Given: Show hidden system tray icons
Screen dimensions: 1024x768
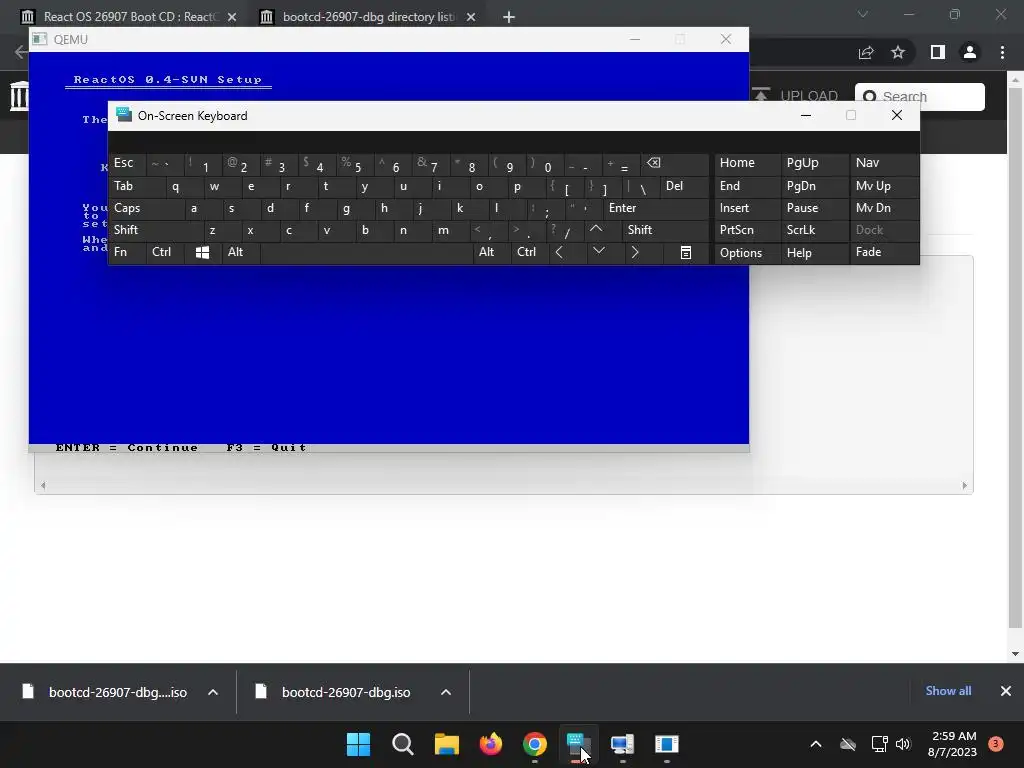Looking at the screenshot, I should coord(816,744).
